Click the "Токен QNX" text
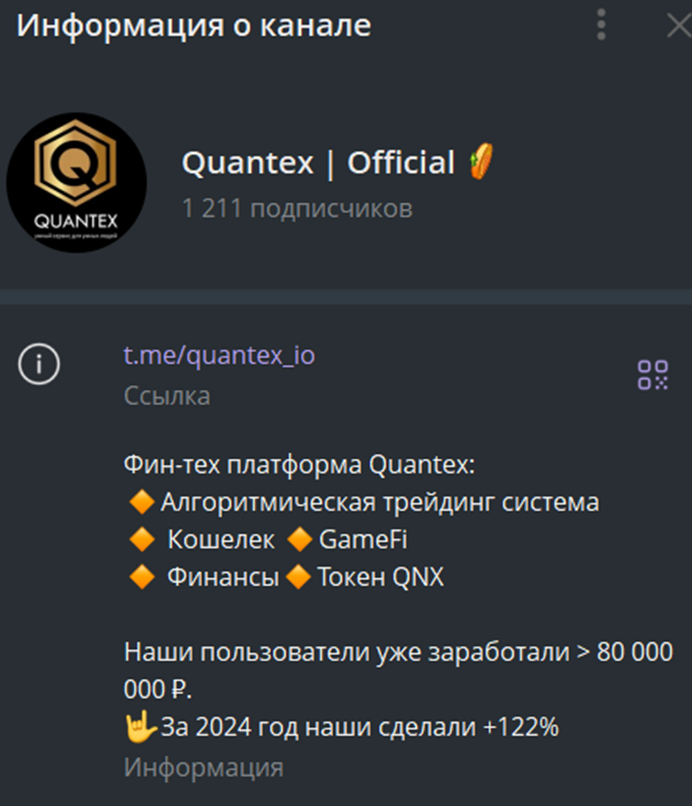This screenshot has height=806, width=692. click(381, 578)
